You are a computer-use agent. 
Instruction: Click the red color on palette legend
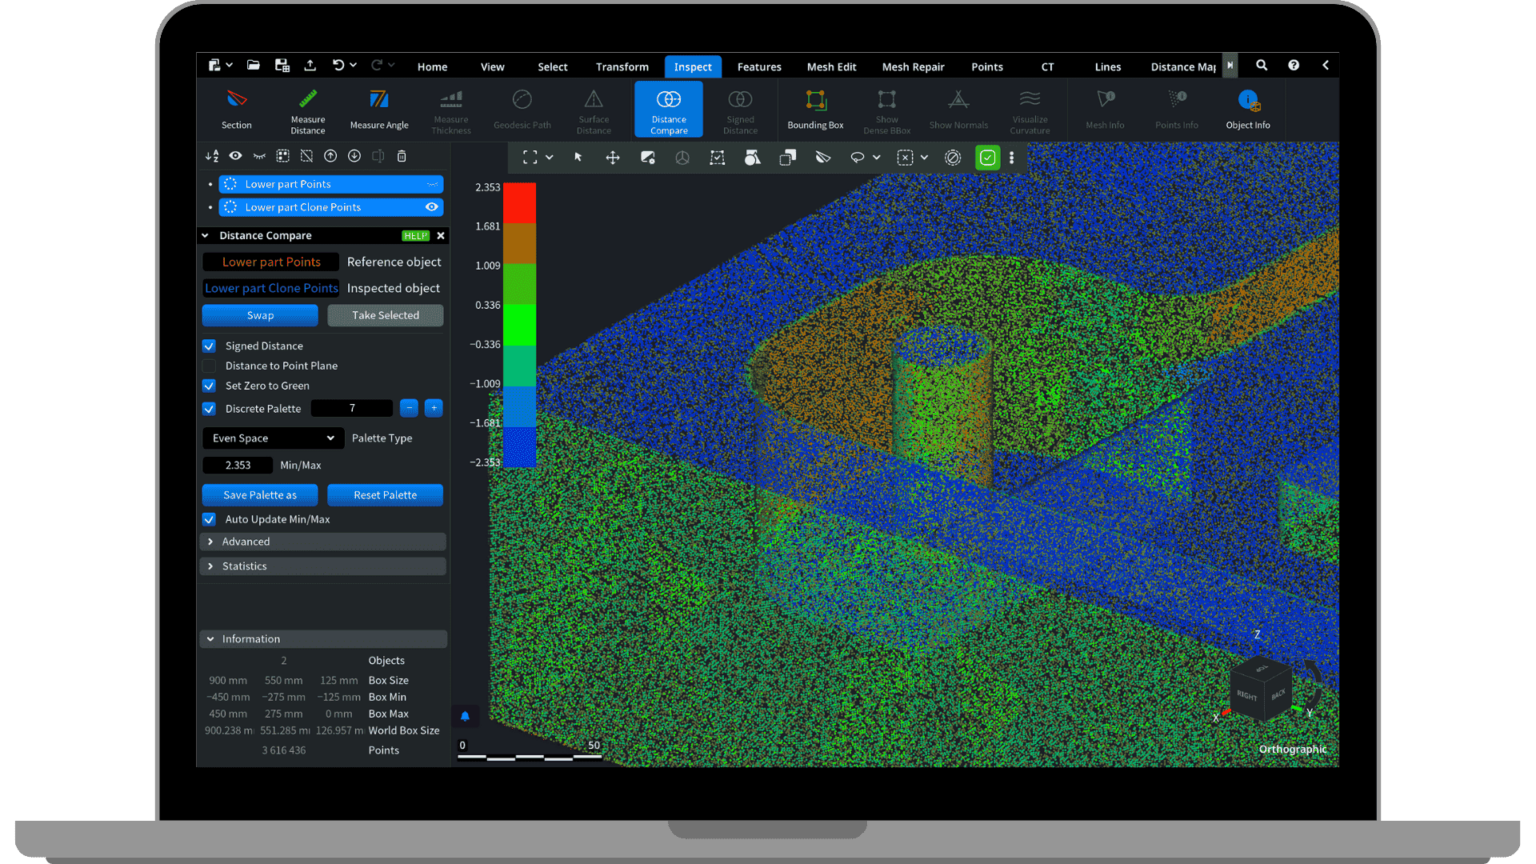(519, 203)
